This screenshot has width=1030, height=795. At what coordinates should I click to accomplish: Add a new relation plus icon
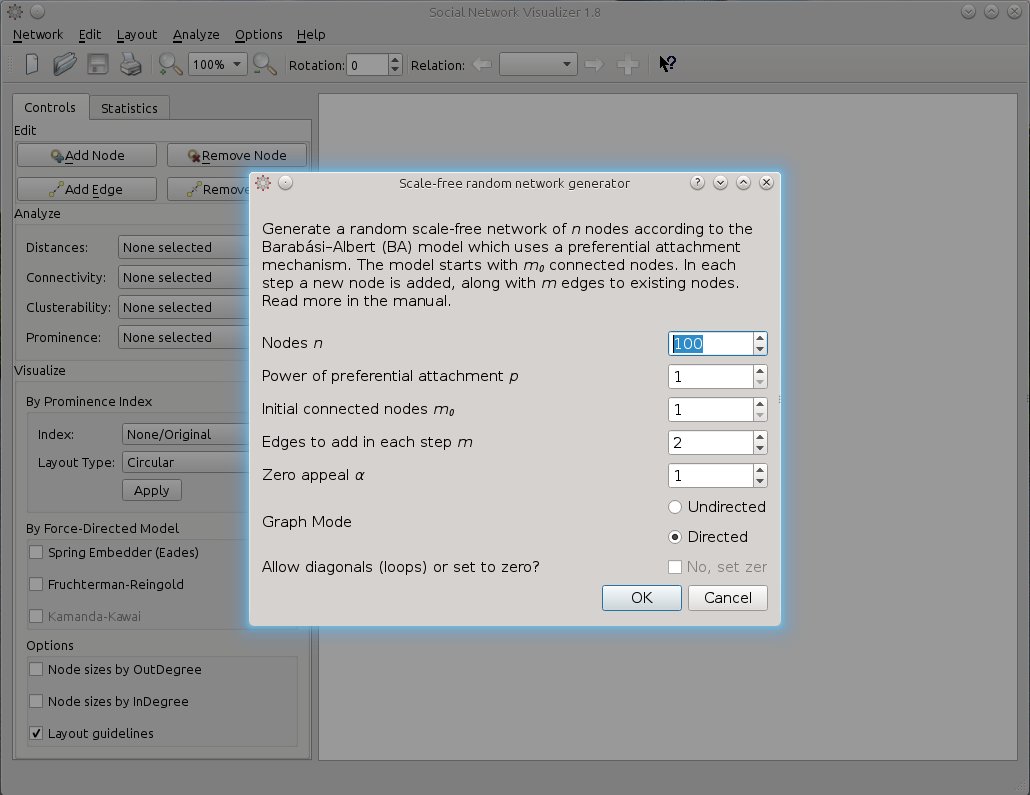coord(627,64)
